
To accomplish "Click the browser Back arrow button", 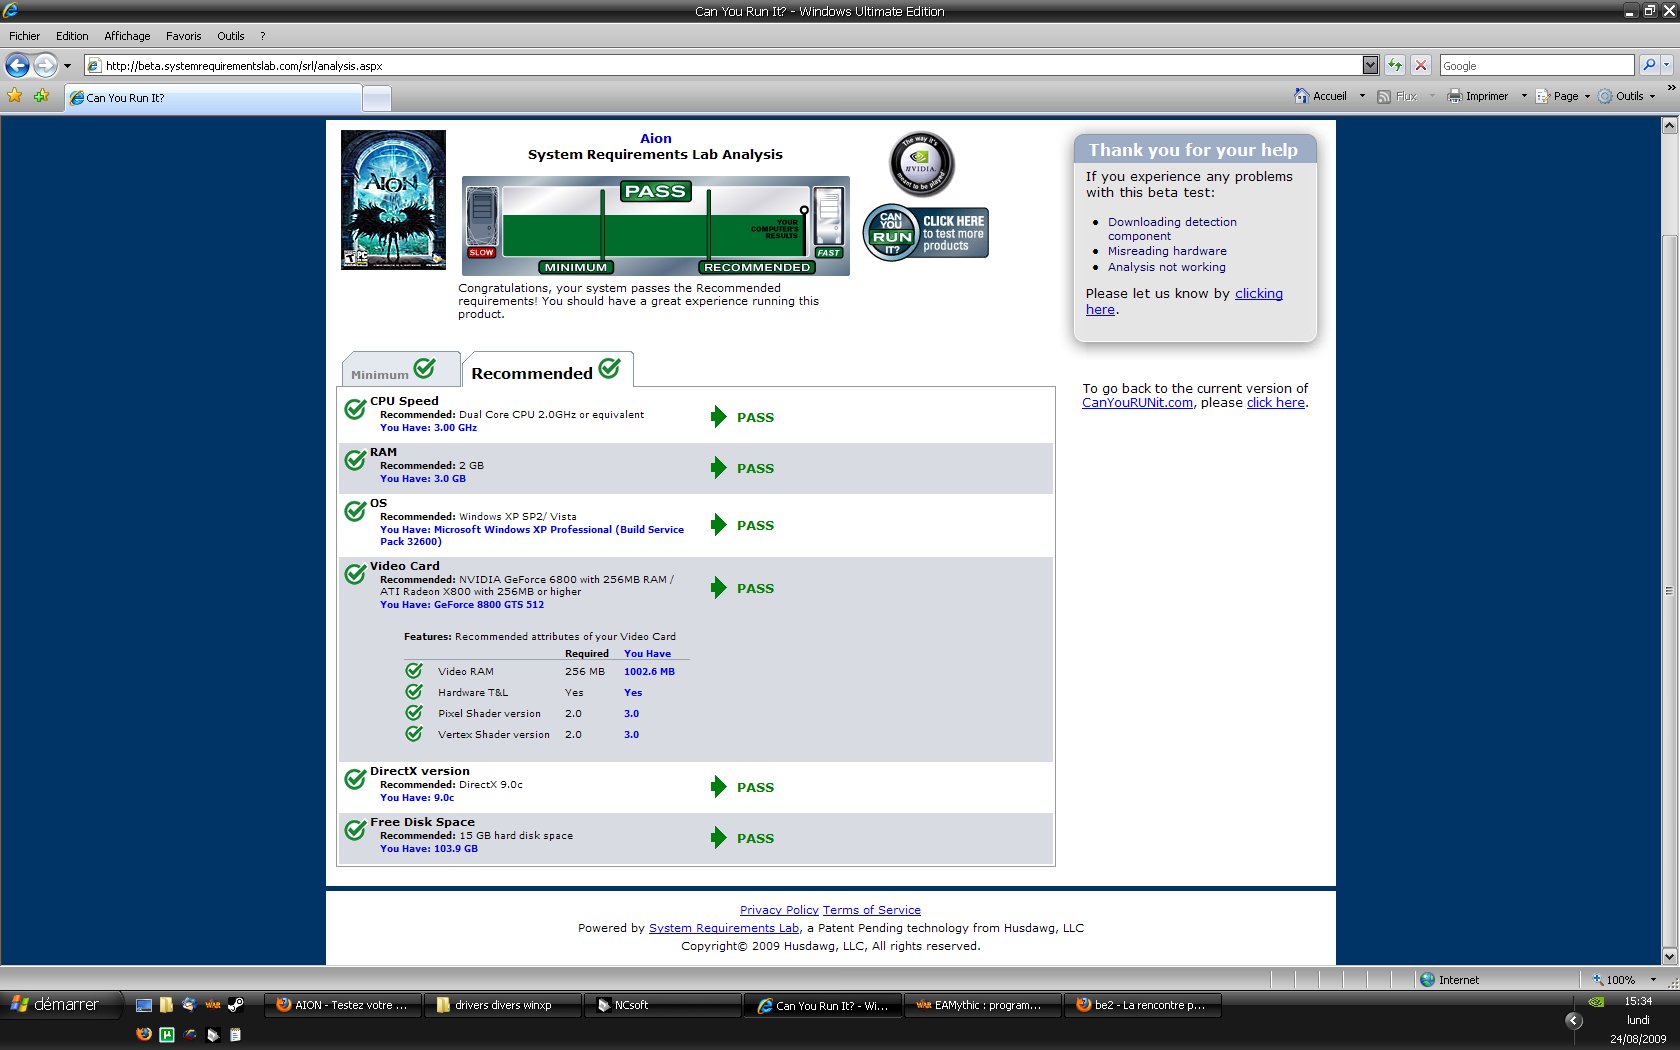I will [17, 66].
